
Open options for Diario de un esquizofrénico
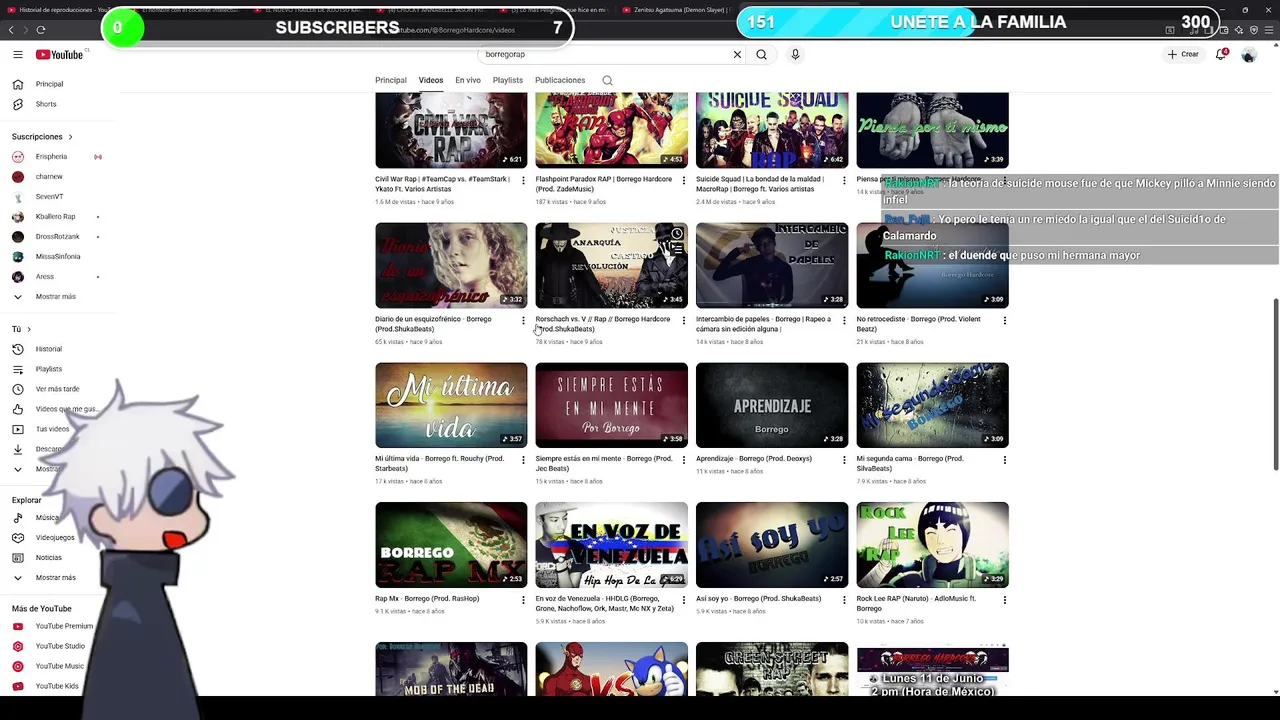pyautogui.click(x=523, y=321)
